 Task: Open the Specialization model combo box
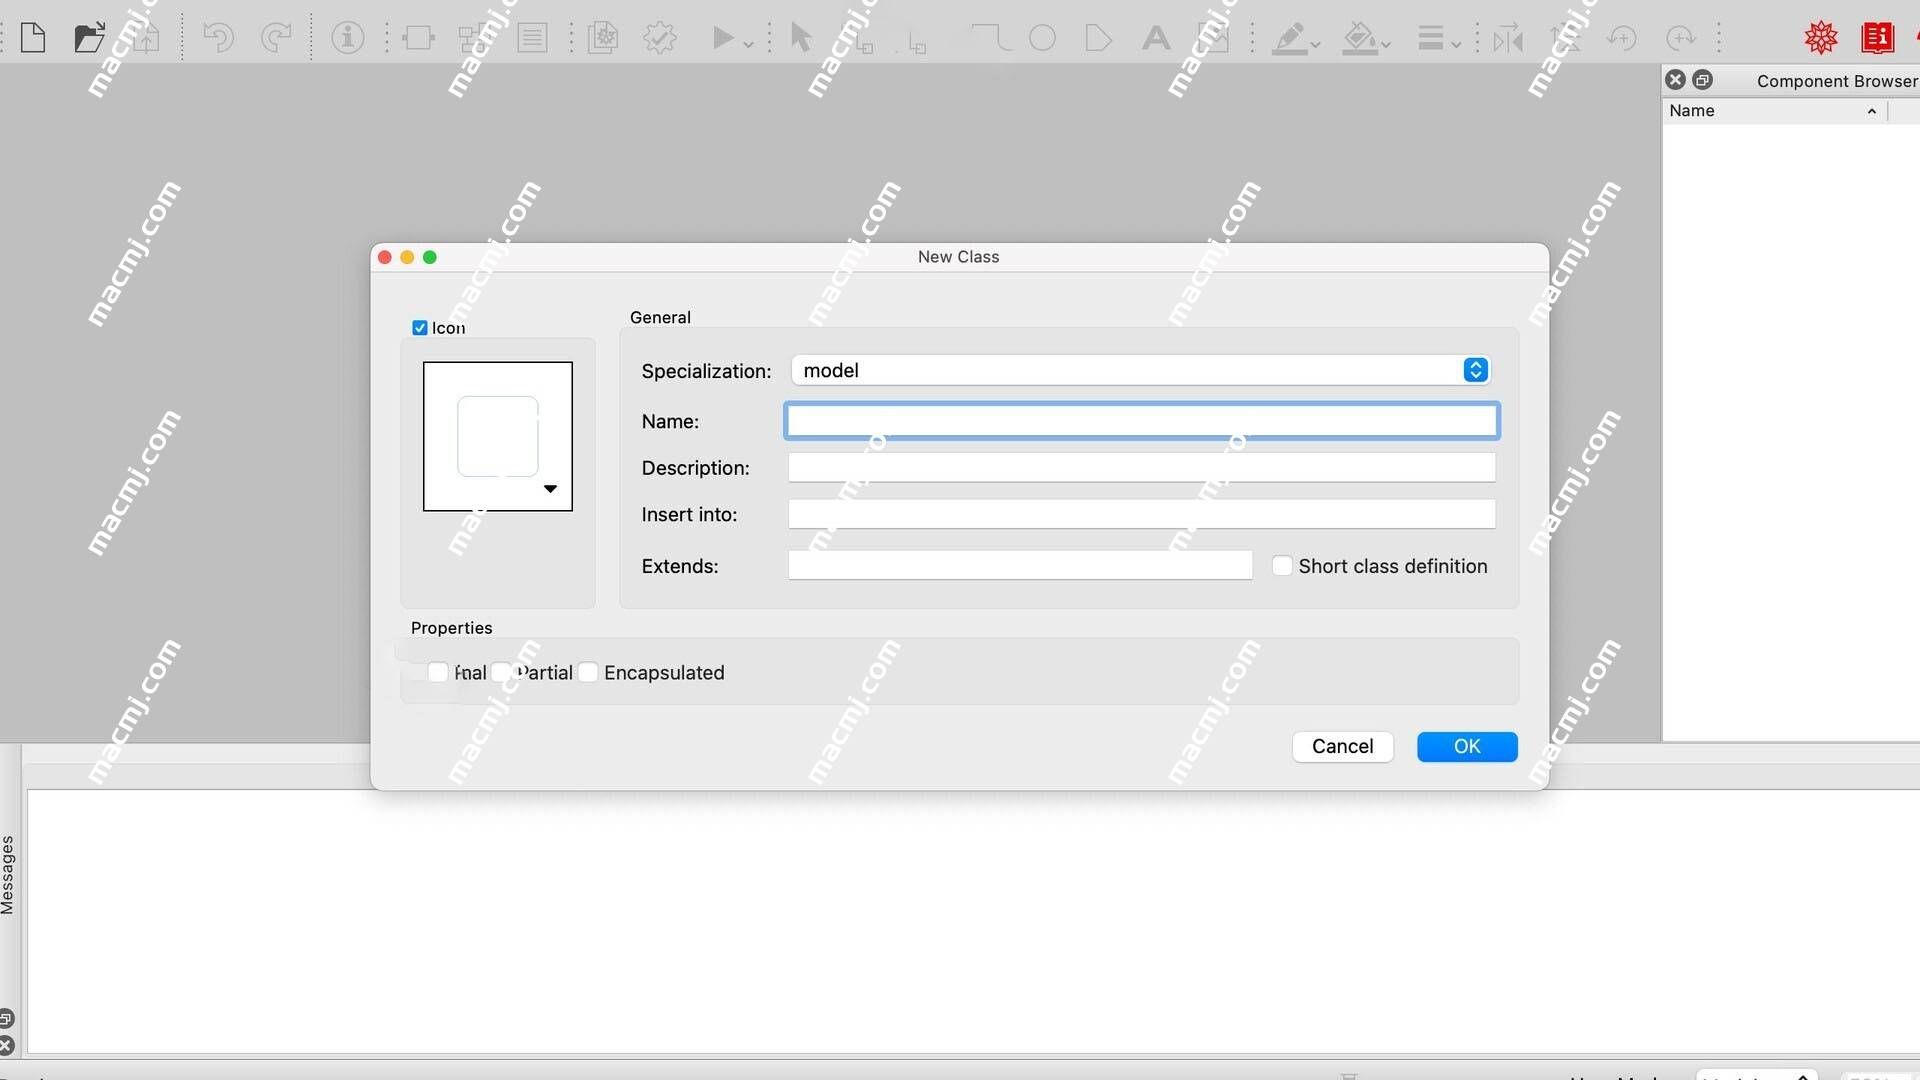pyautogui.click(x=1141, y=370)
